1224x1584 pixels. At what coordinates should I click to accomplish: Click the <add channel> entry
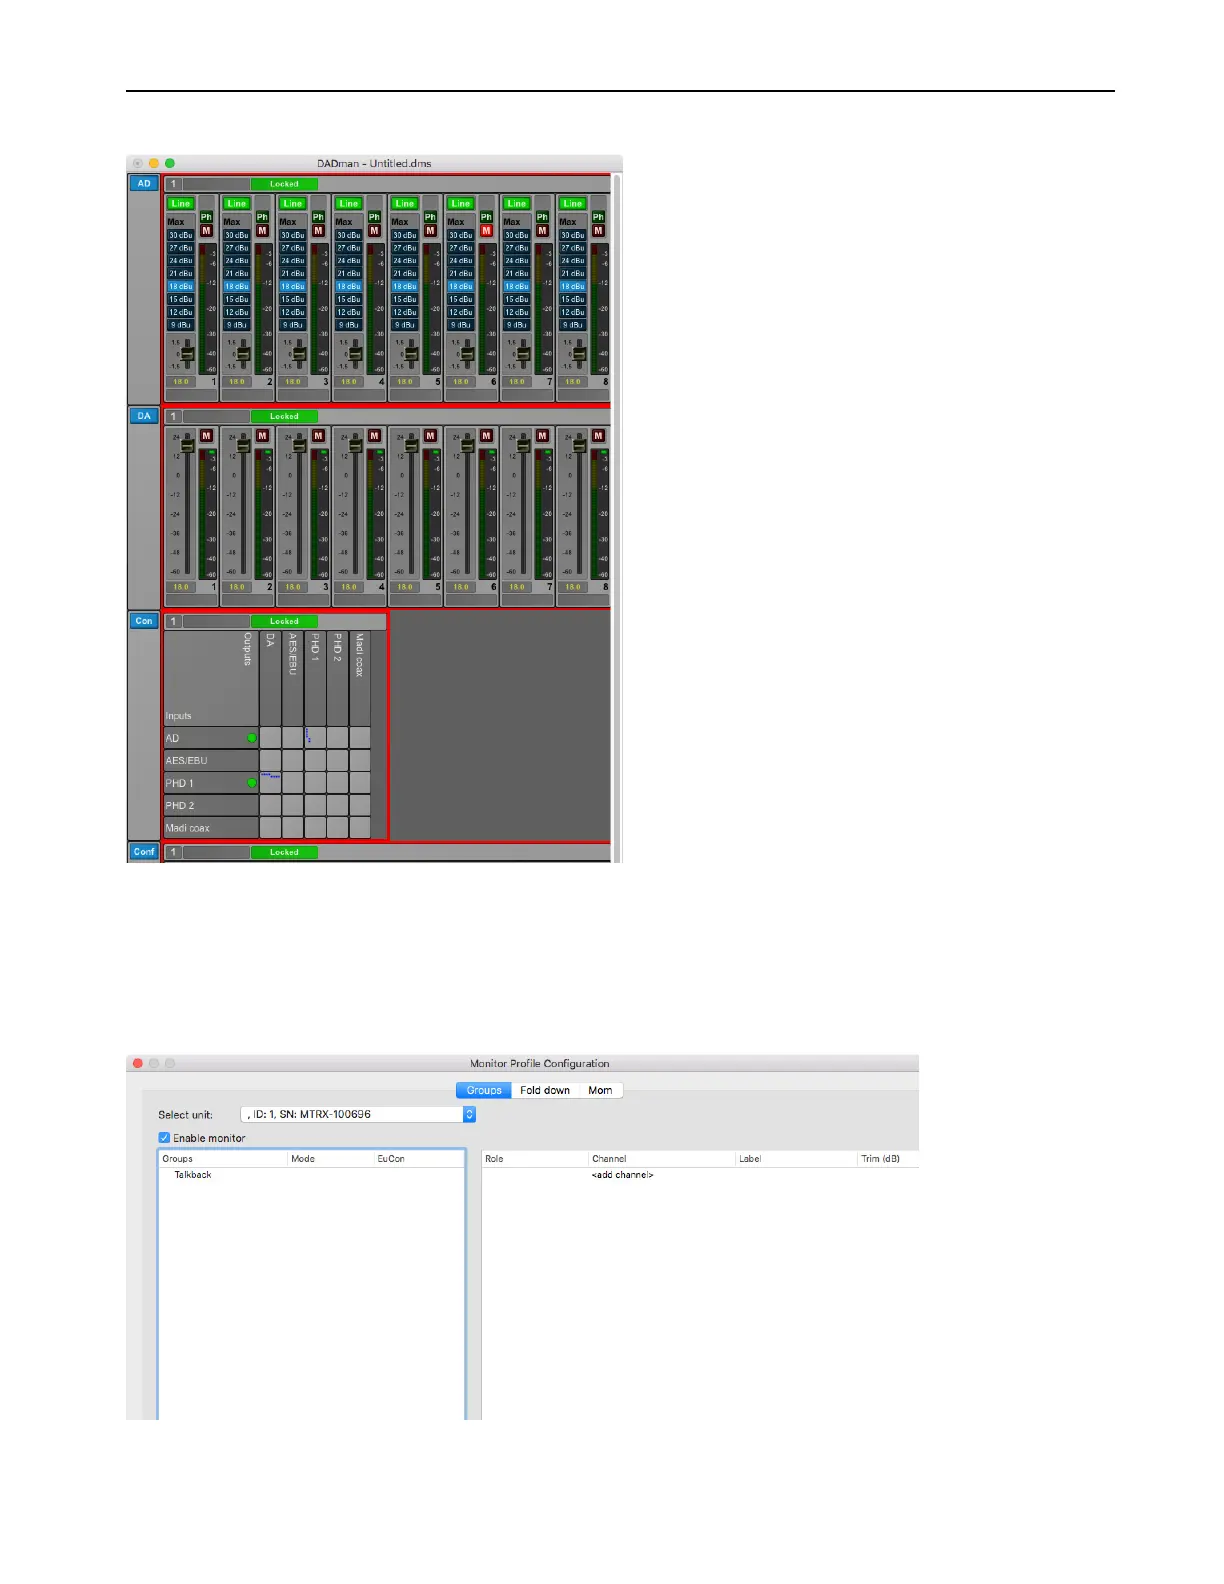[622, 1175]
